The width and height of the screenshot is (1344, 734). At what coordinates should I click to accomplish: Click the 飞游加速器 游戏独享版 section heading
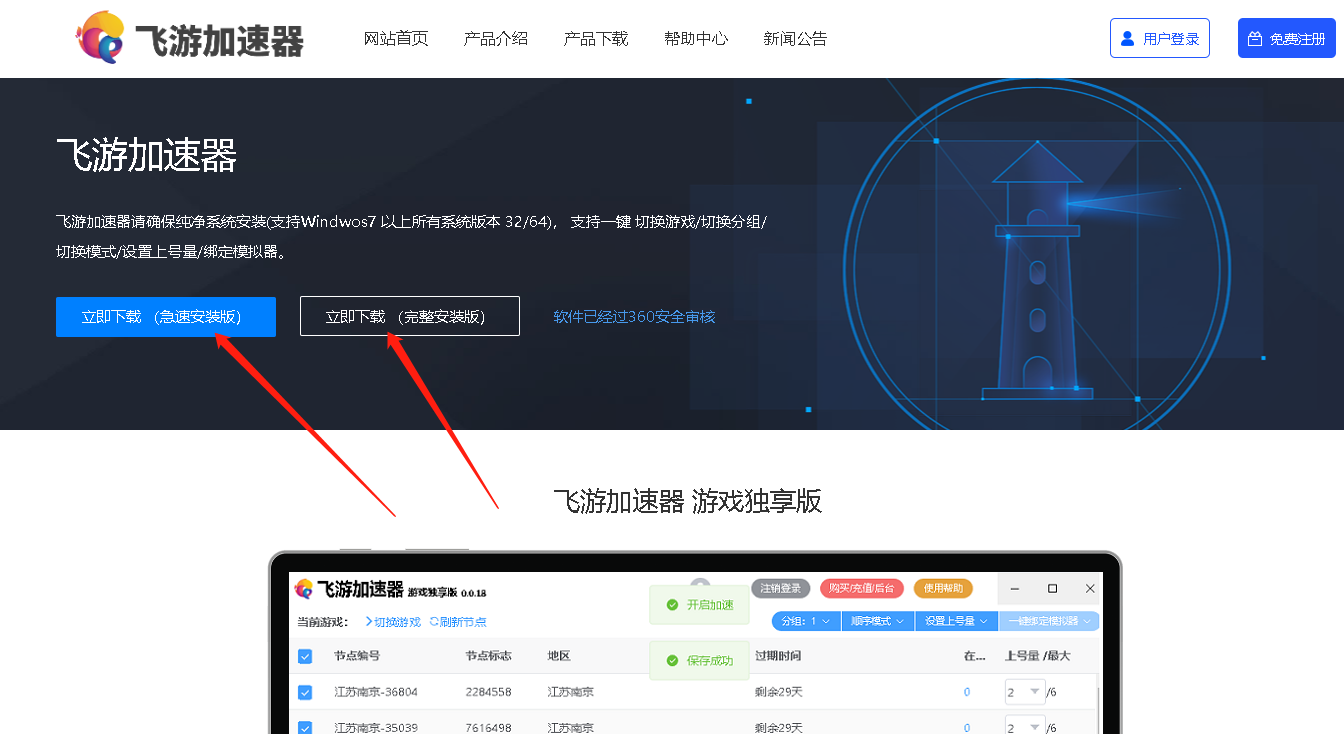[x=688, y=501]
